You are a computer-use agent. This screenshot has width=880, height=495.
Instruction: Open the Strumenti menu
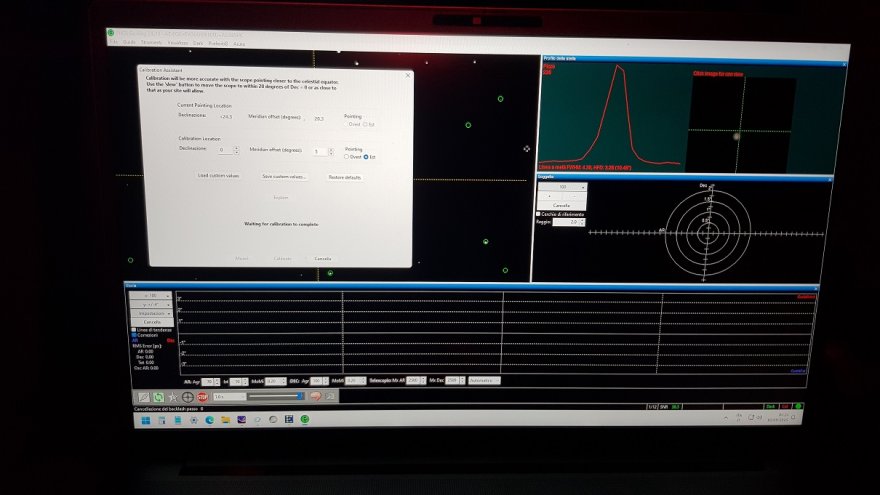[150, 43]
